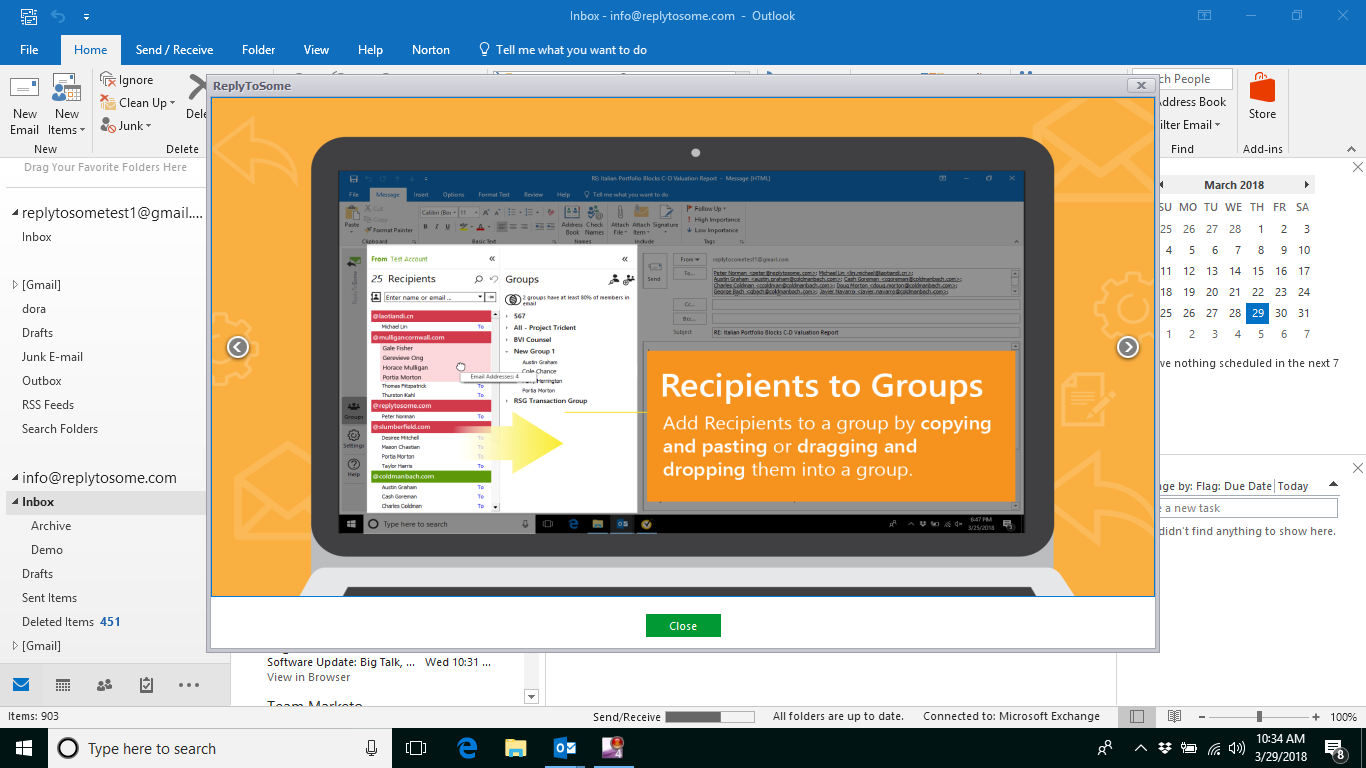Go to next month in calendar

coord(1306,185)
